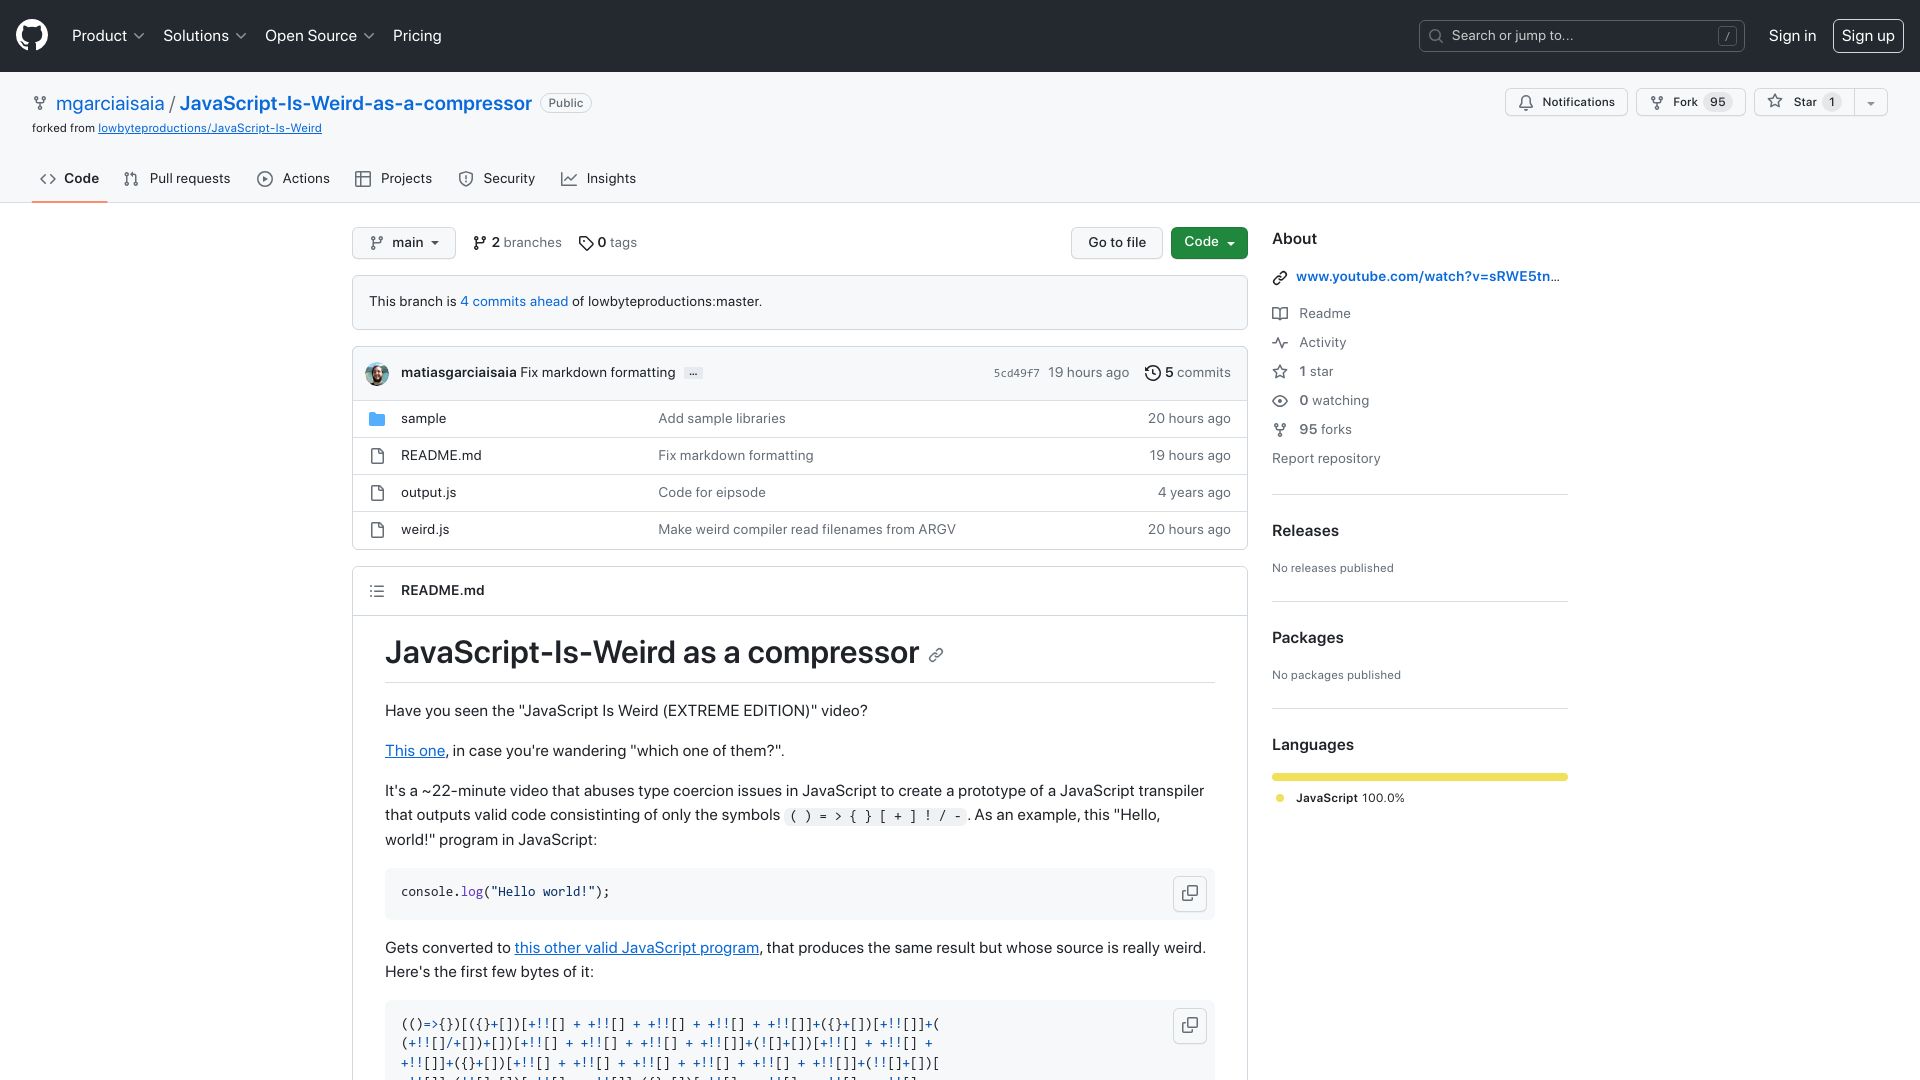Click the heading anchor link icon
Image resolution: width=1920 pixels, height=1080 pixels.
click(936, 655)
